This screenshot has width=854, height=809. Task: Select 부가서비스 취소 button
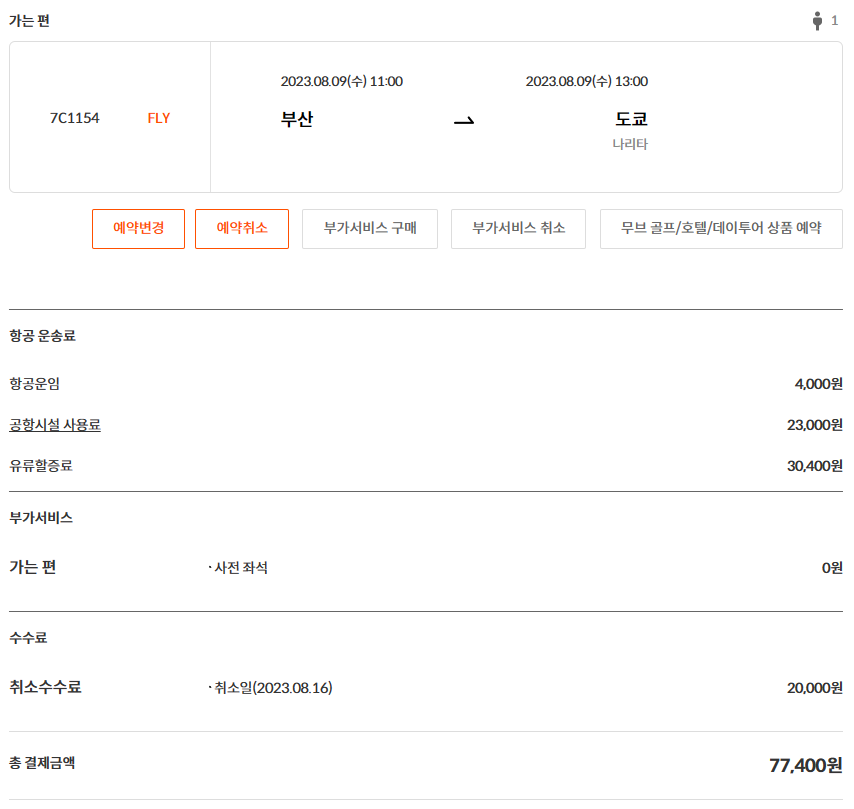[x=518, y=228]
